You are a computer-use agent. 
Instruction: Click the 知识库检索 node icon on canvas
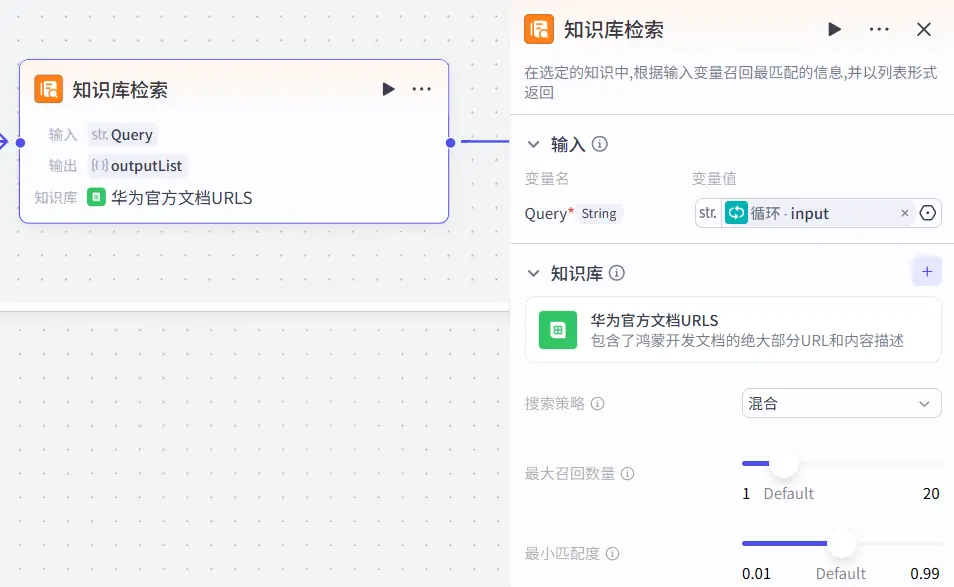(x=48, y=88)
